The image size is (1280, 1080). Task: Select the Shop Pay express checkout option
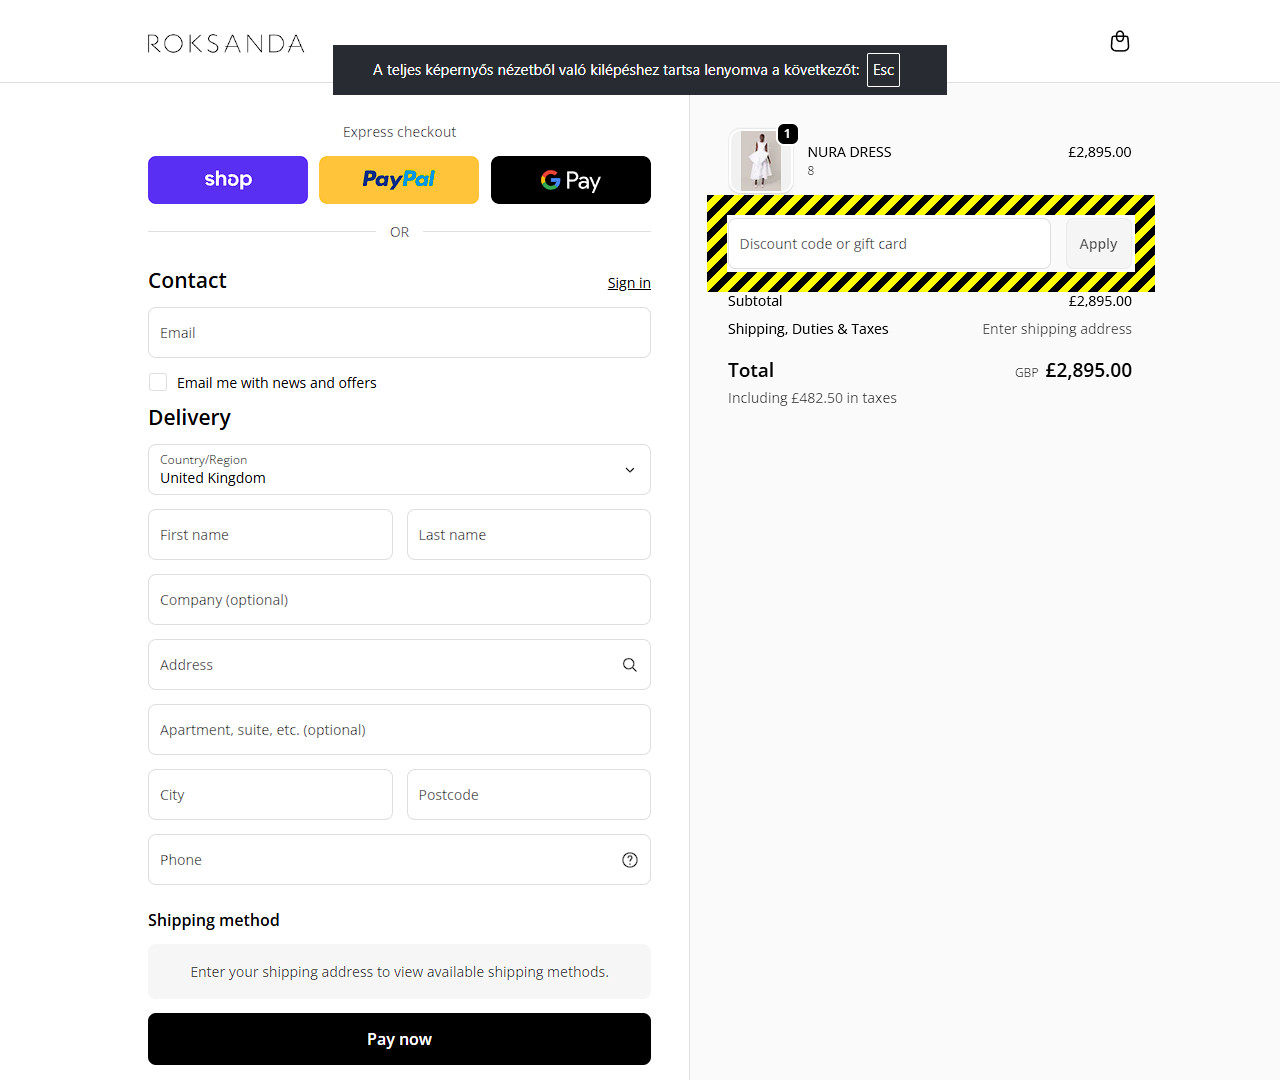tap(227, 180)
